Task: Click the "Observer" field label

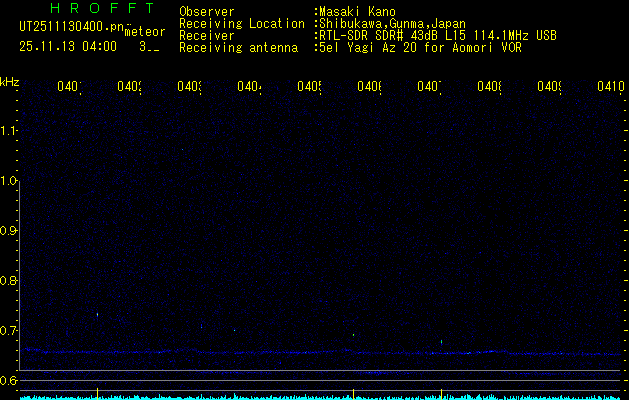Action: [x=207, y=12]
